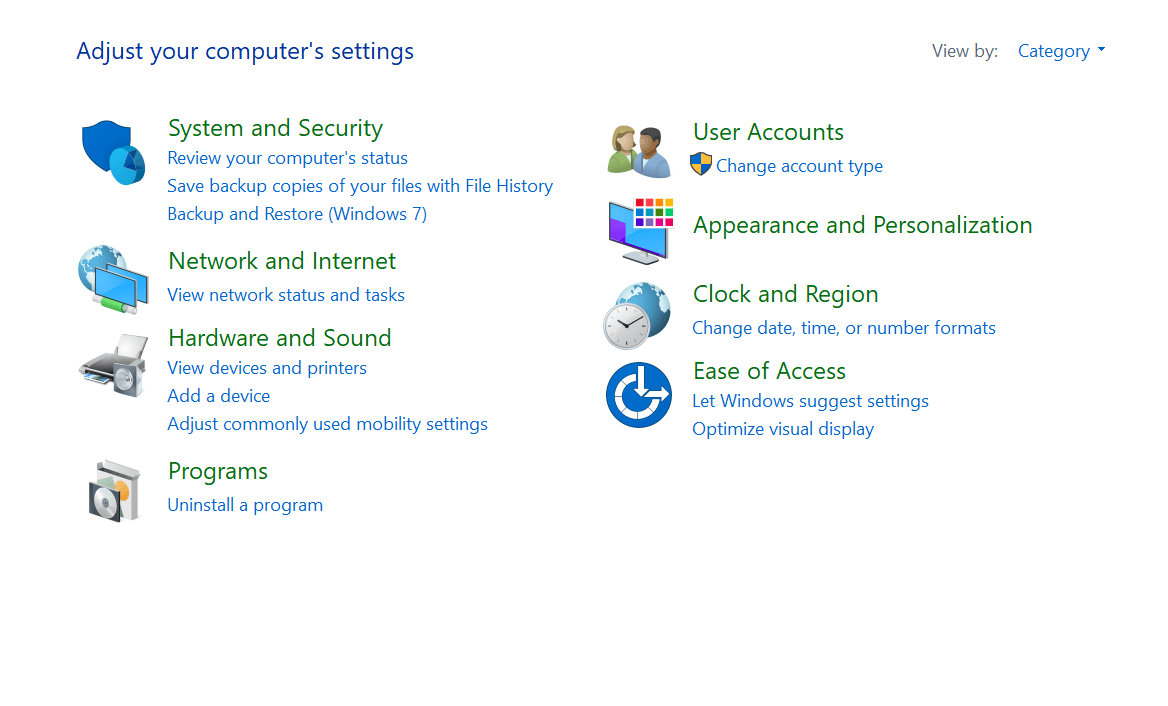Select Review your computer's status

point(287,158)
